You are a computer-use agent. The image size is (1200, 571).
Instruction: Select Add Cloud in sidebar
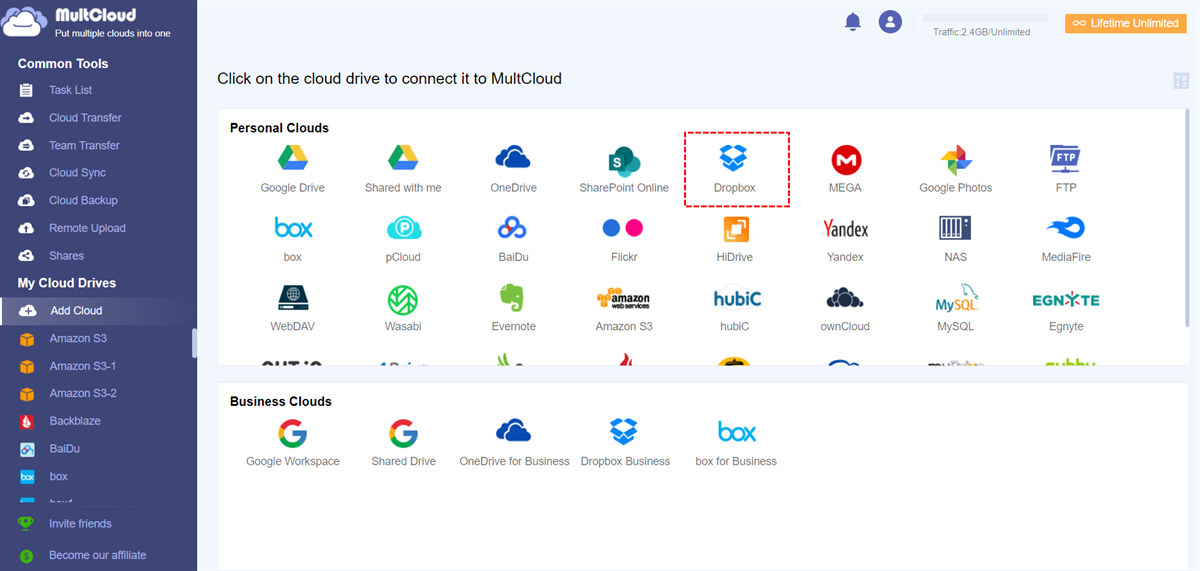coord(98,311)
